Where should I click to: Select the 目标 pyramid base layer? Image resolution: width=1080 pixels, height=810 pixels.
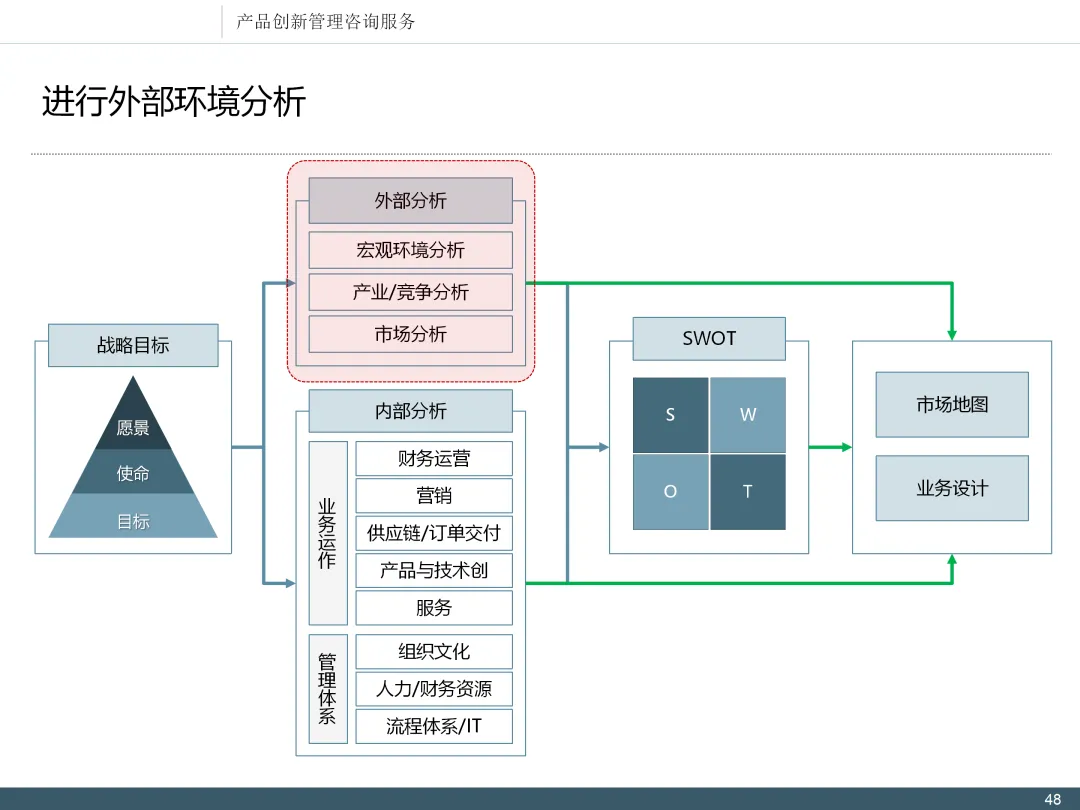133,517
